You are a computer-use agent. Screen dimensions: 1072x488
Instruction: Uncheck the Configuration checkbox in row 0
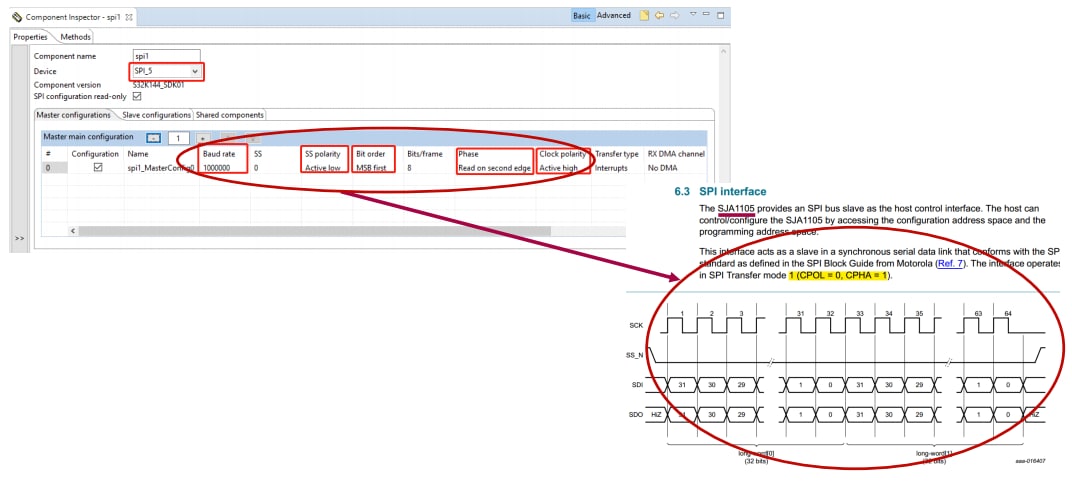pos(97,168)
